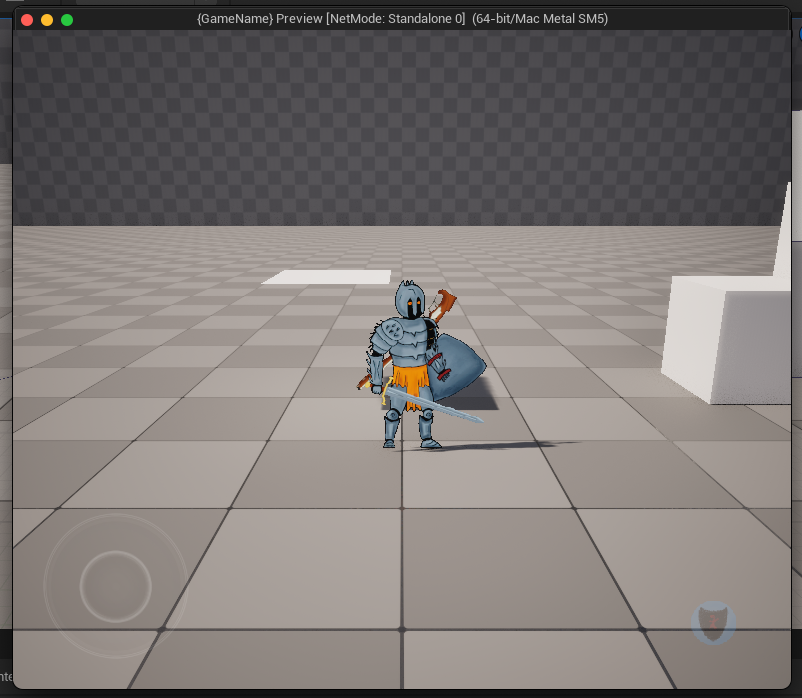Maximize the preview with green button
The image size is (802, 698).
tap(67, 20)
